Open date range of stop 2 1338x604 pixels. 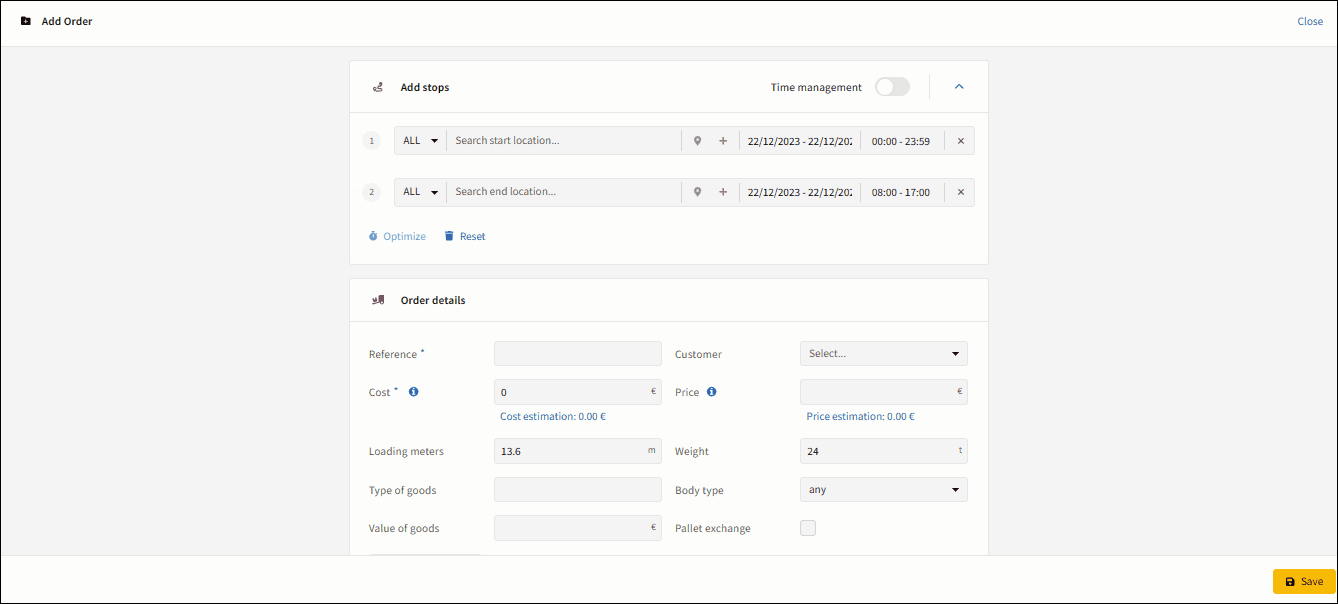(800, 192)
